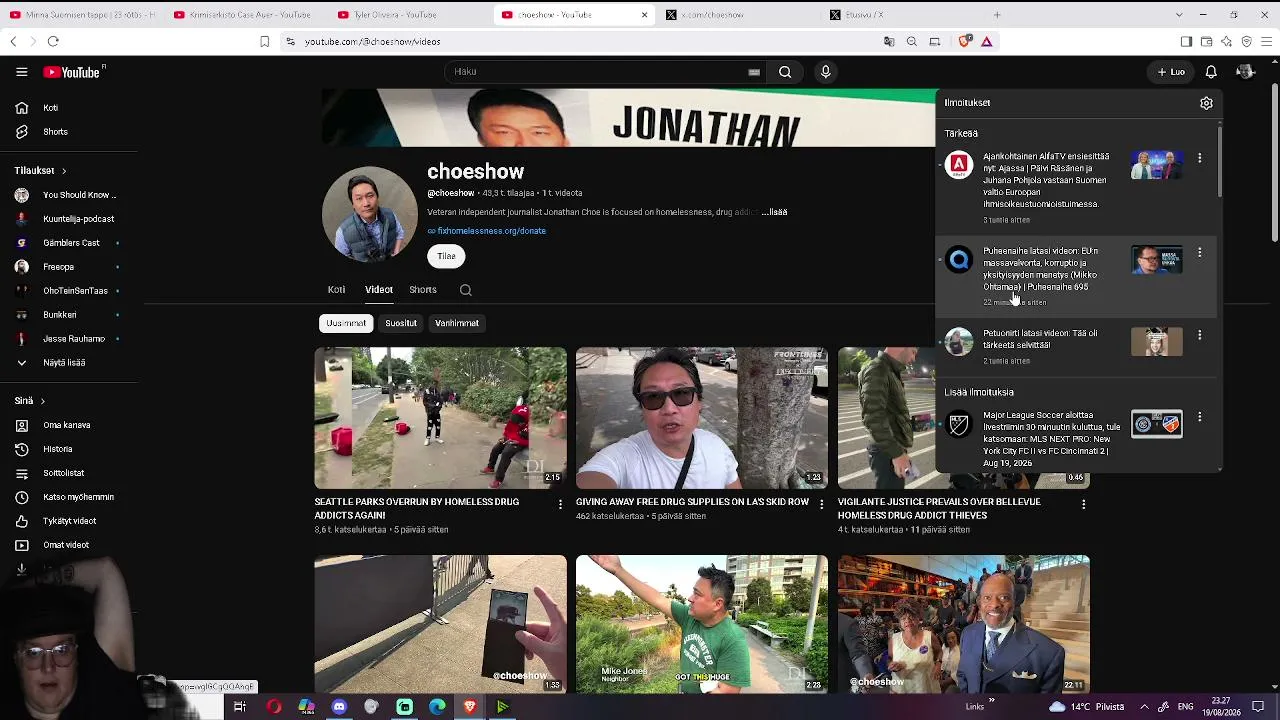This screenshot has width=1280, height=720.
Task: Open the Brave Shields icon
Action: coord(964,41)
